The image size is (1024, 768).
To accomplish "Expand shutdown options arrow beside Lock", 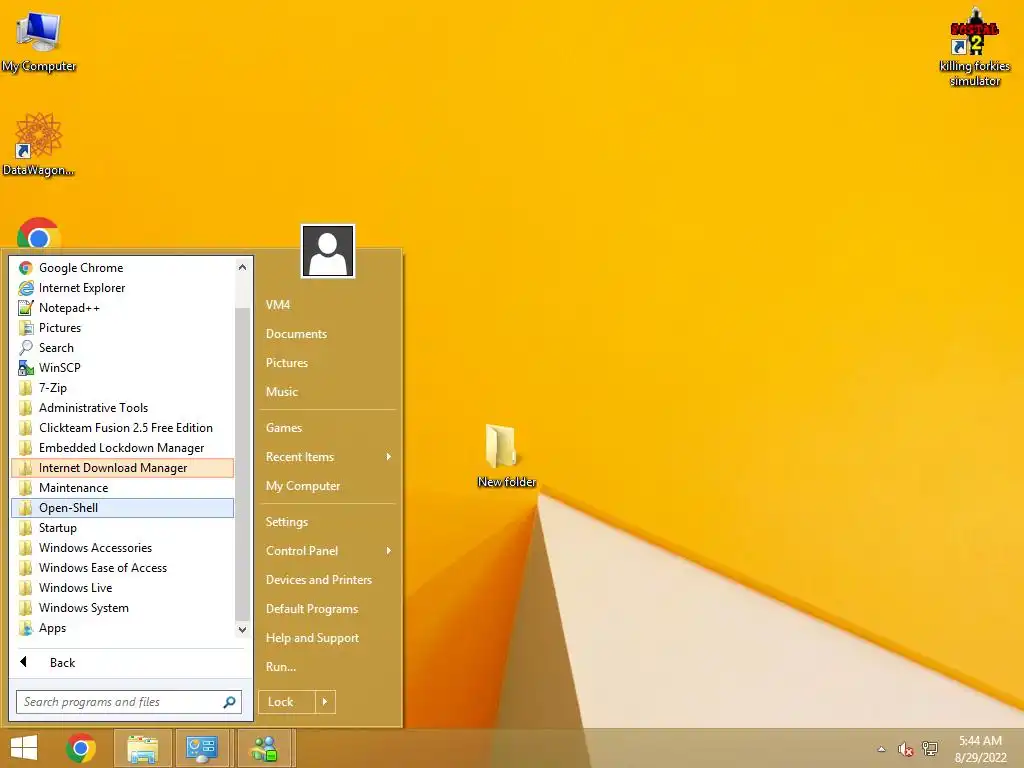I will point(325,702).
